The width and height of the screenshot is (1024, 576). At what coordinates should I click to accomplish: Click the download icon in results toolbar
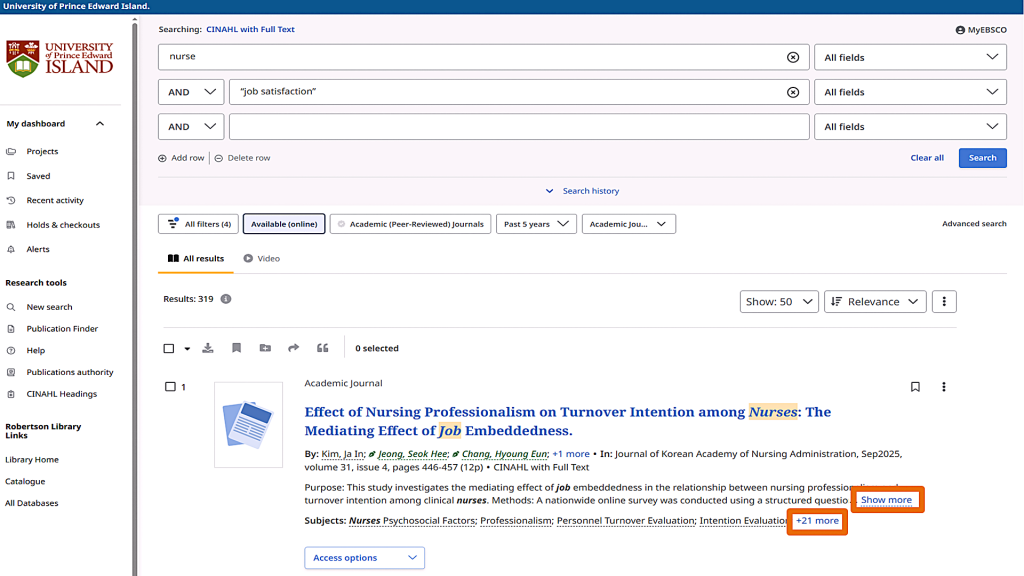(x=208, y=348)
